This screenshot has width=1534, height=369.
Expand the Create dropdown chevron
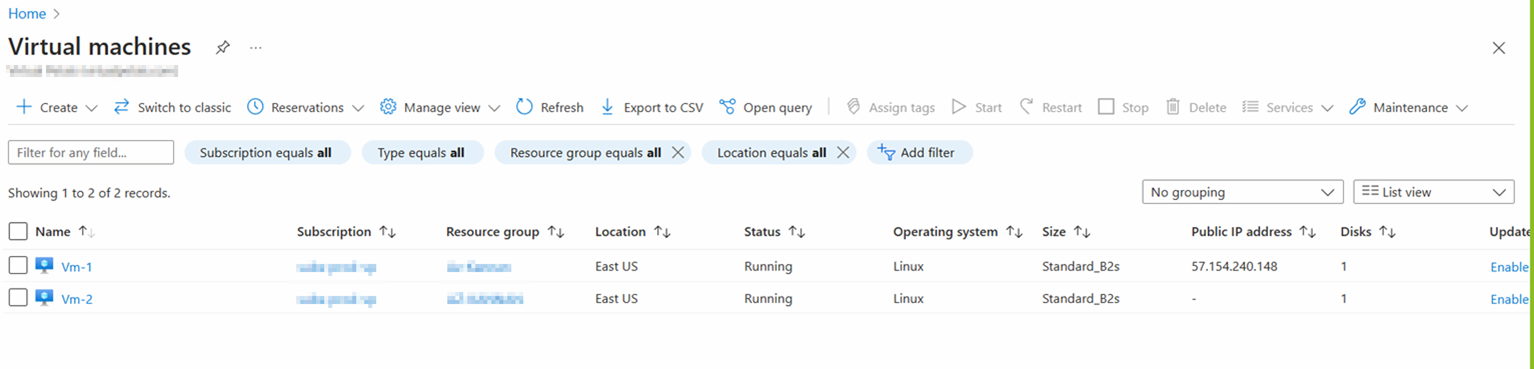[x=91, y=108]
